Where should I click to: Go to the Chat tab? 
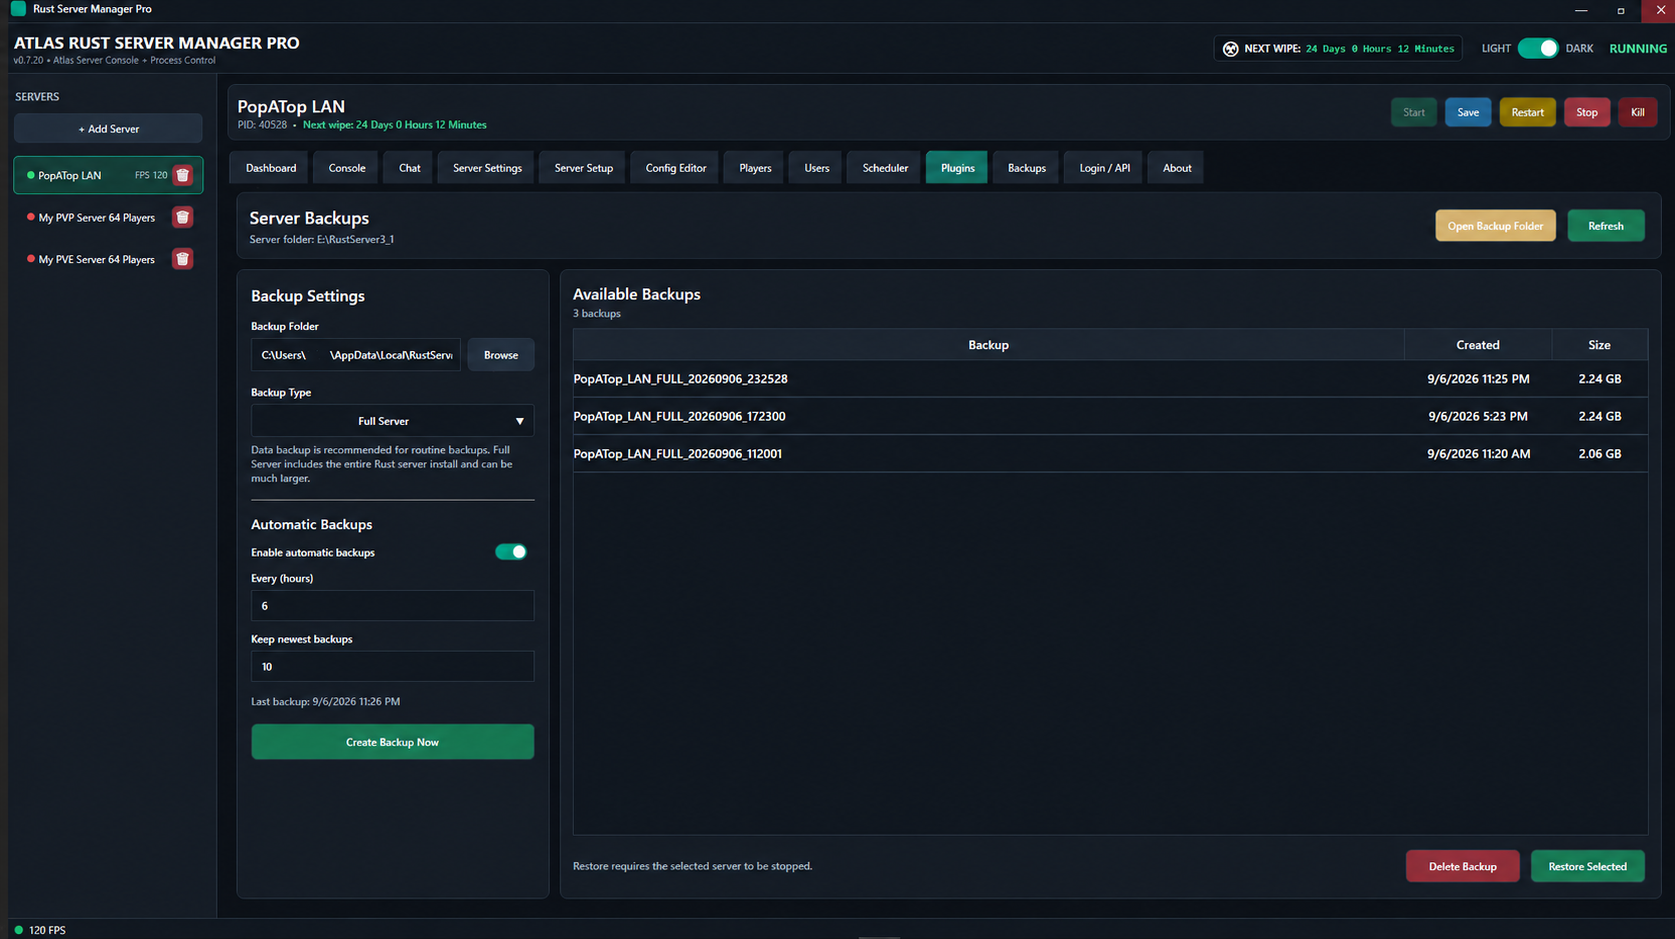[410, 168]
